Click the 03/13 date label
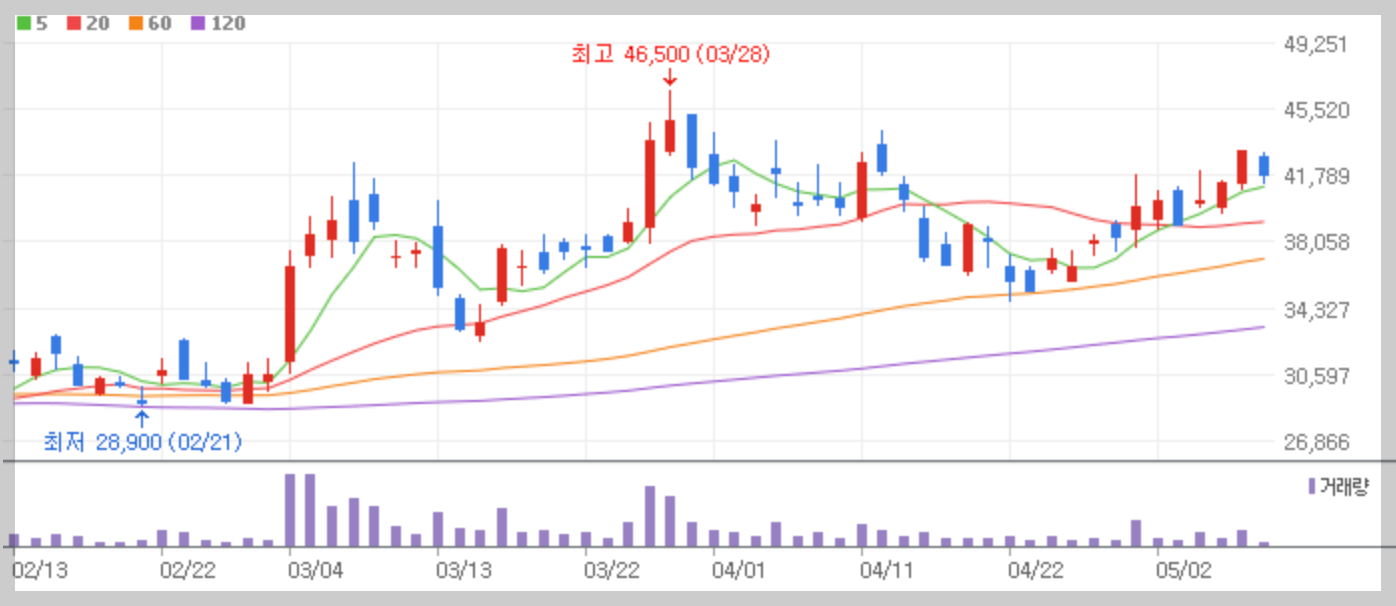Viewport: 1396px width, 606px height. click(464, 570)
